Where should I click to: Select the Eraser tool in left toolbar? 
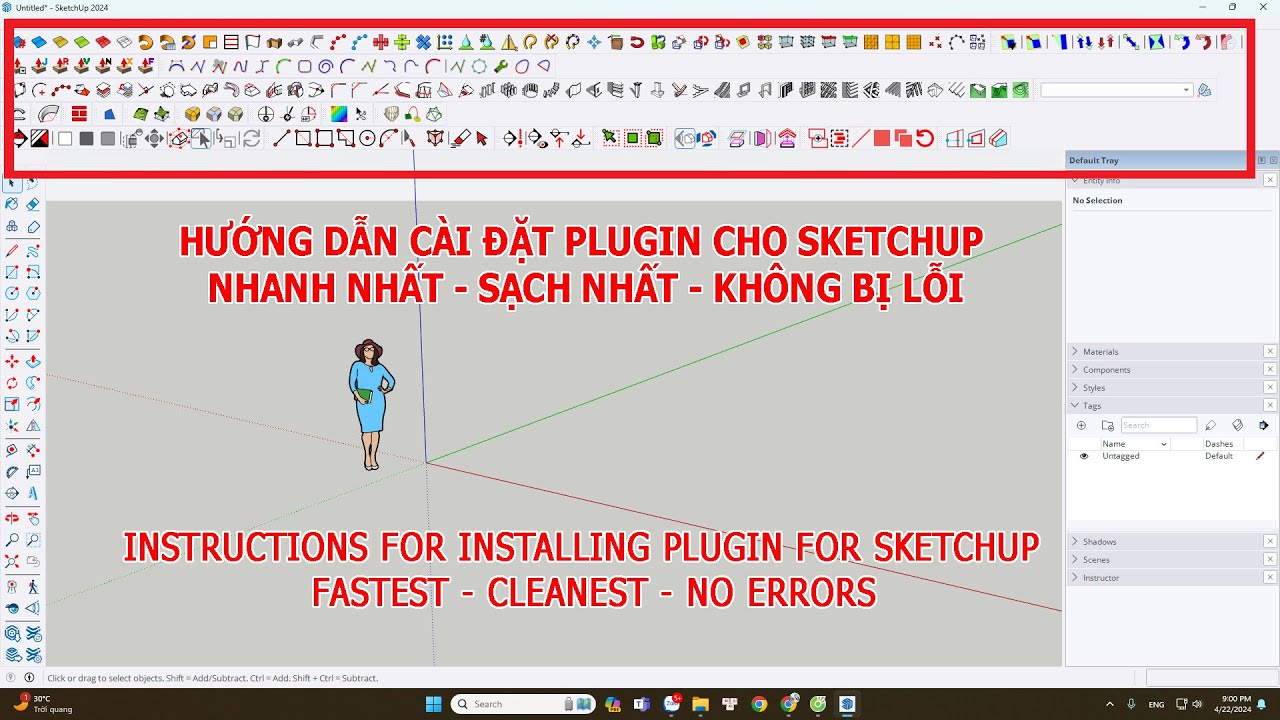tap(33, 205)
